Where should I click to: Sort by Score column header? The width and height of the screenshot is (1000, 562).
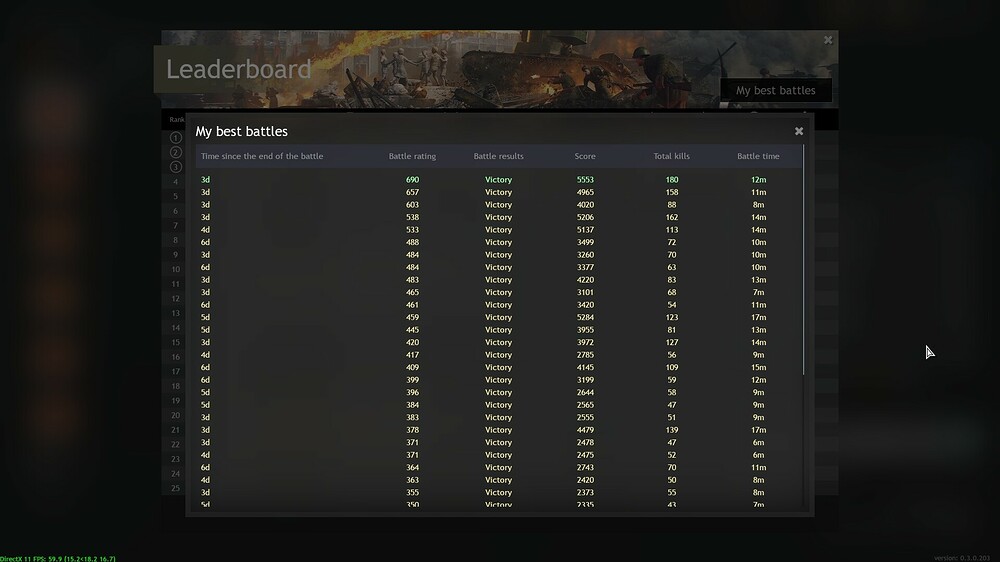pos(585,156)
